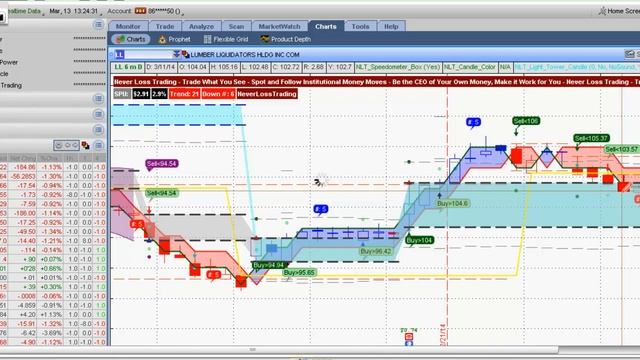
Task: Click the Home Screen icon
Action: [x=602, y=11]
